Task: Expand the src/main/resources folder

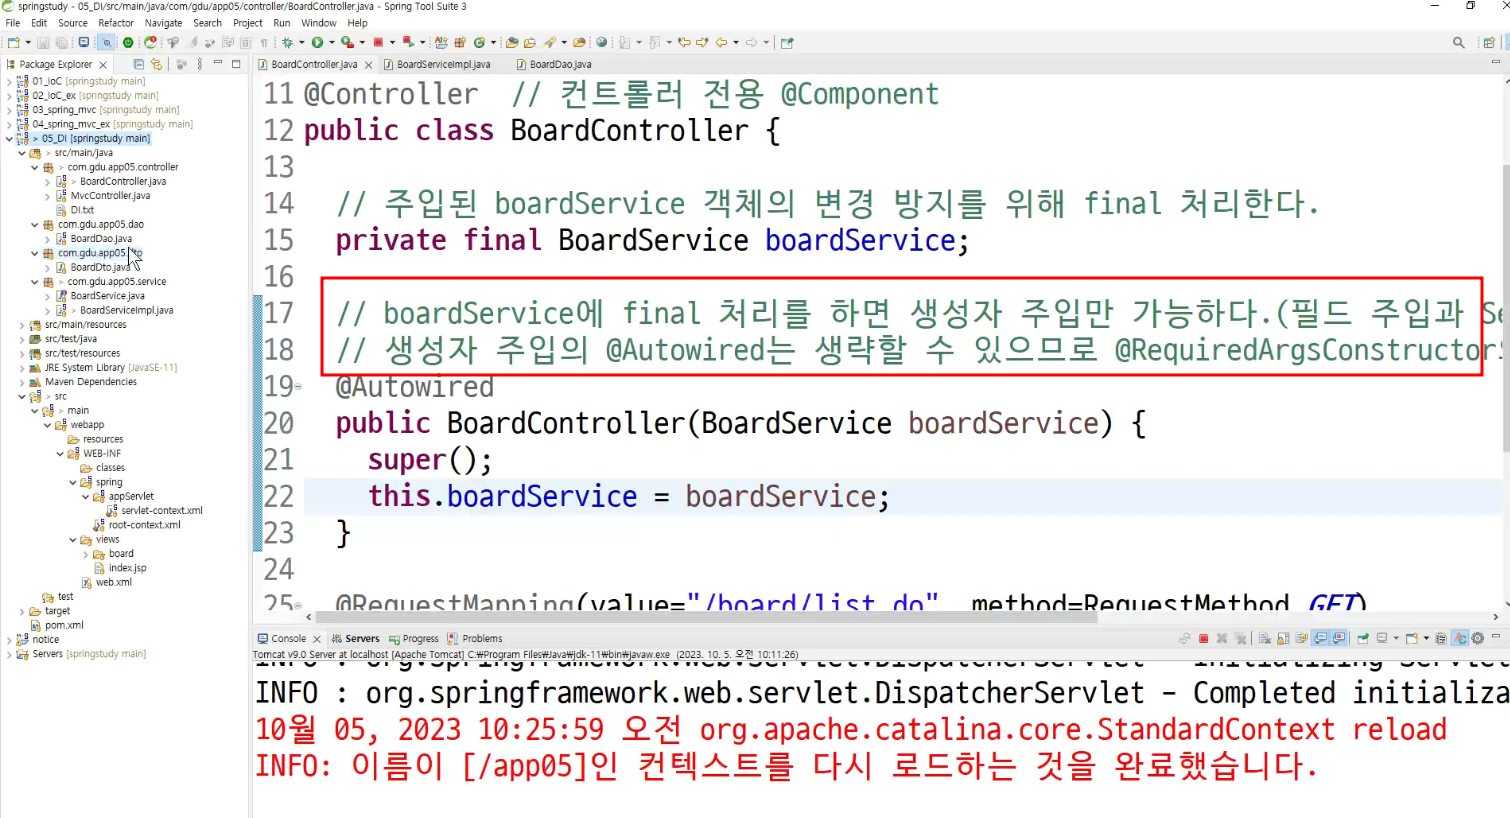Action: coord(22,325)
